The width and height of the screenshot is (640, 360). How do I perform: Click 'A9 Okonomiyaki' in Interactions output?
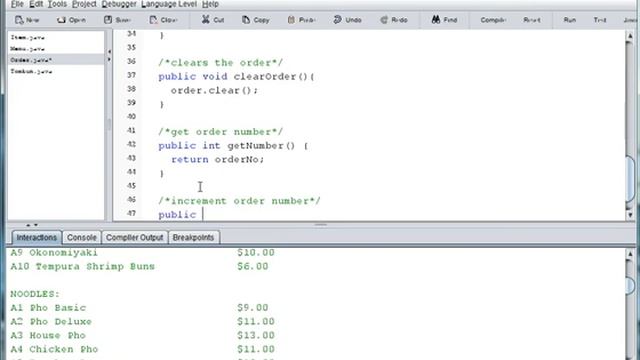[x=54, y=253]
